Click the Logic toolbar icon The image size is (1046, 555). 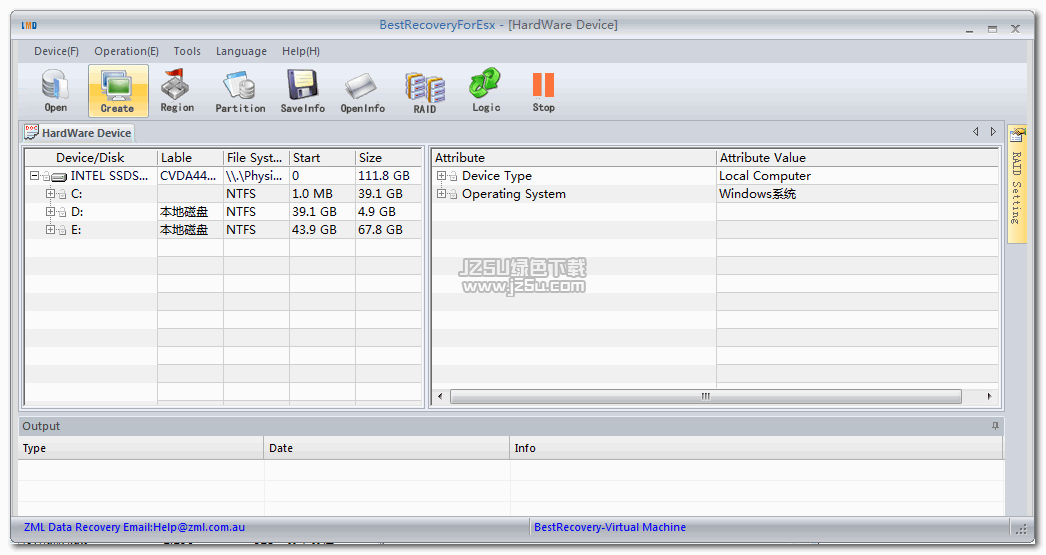(x=486, y=91)
